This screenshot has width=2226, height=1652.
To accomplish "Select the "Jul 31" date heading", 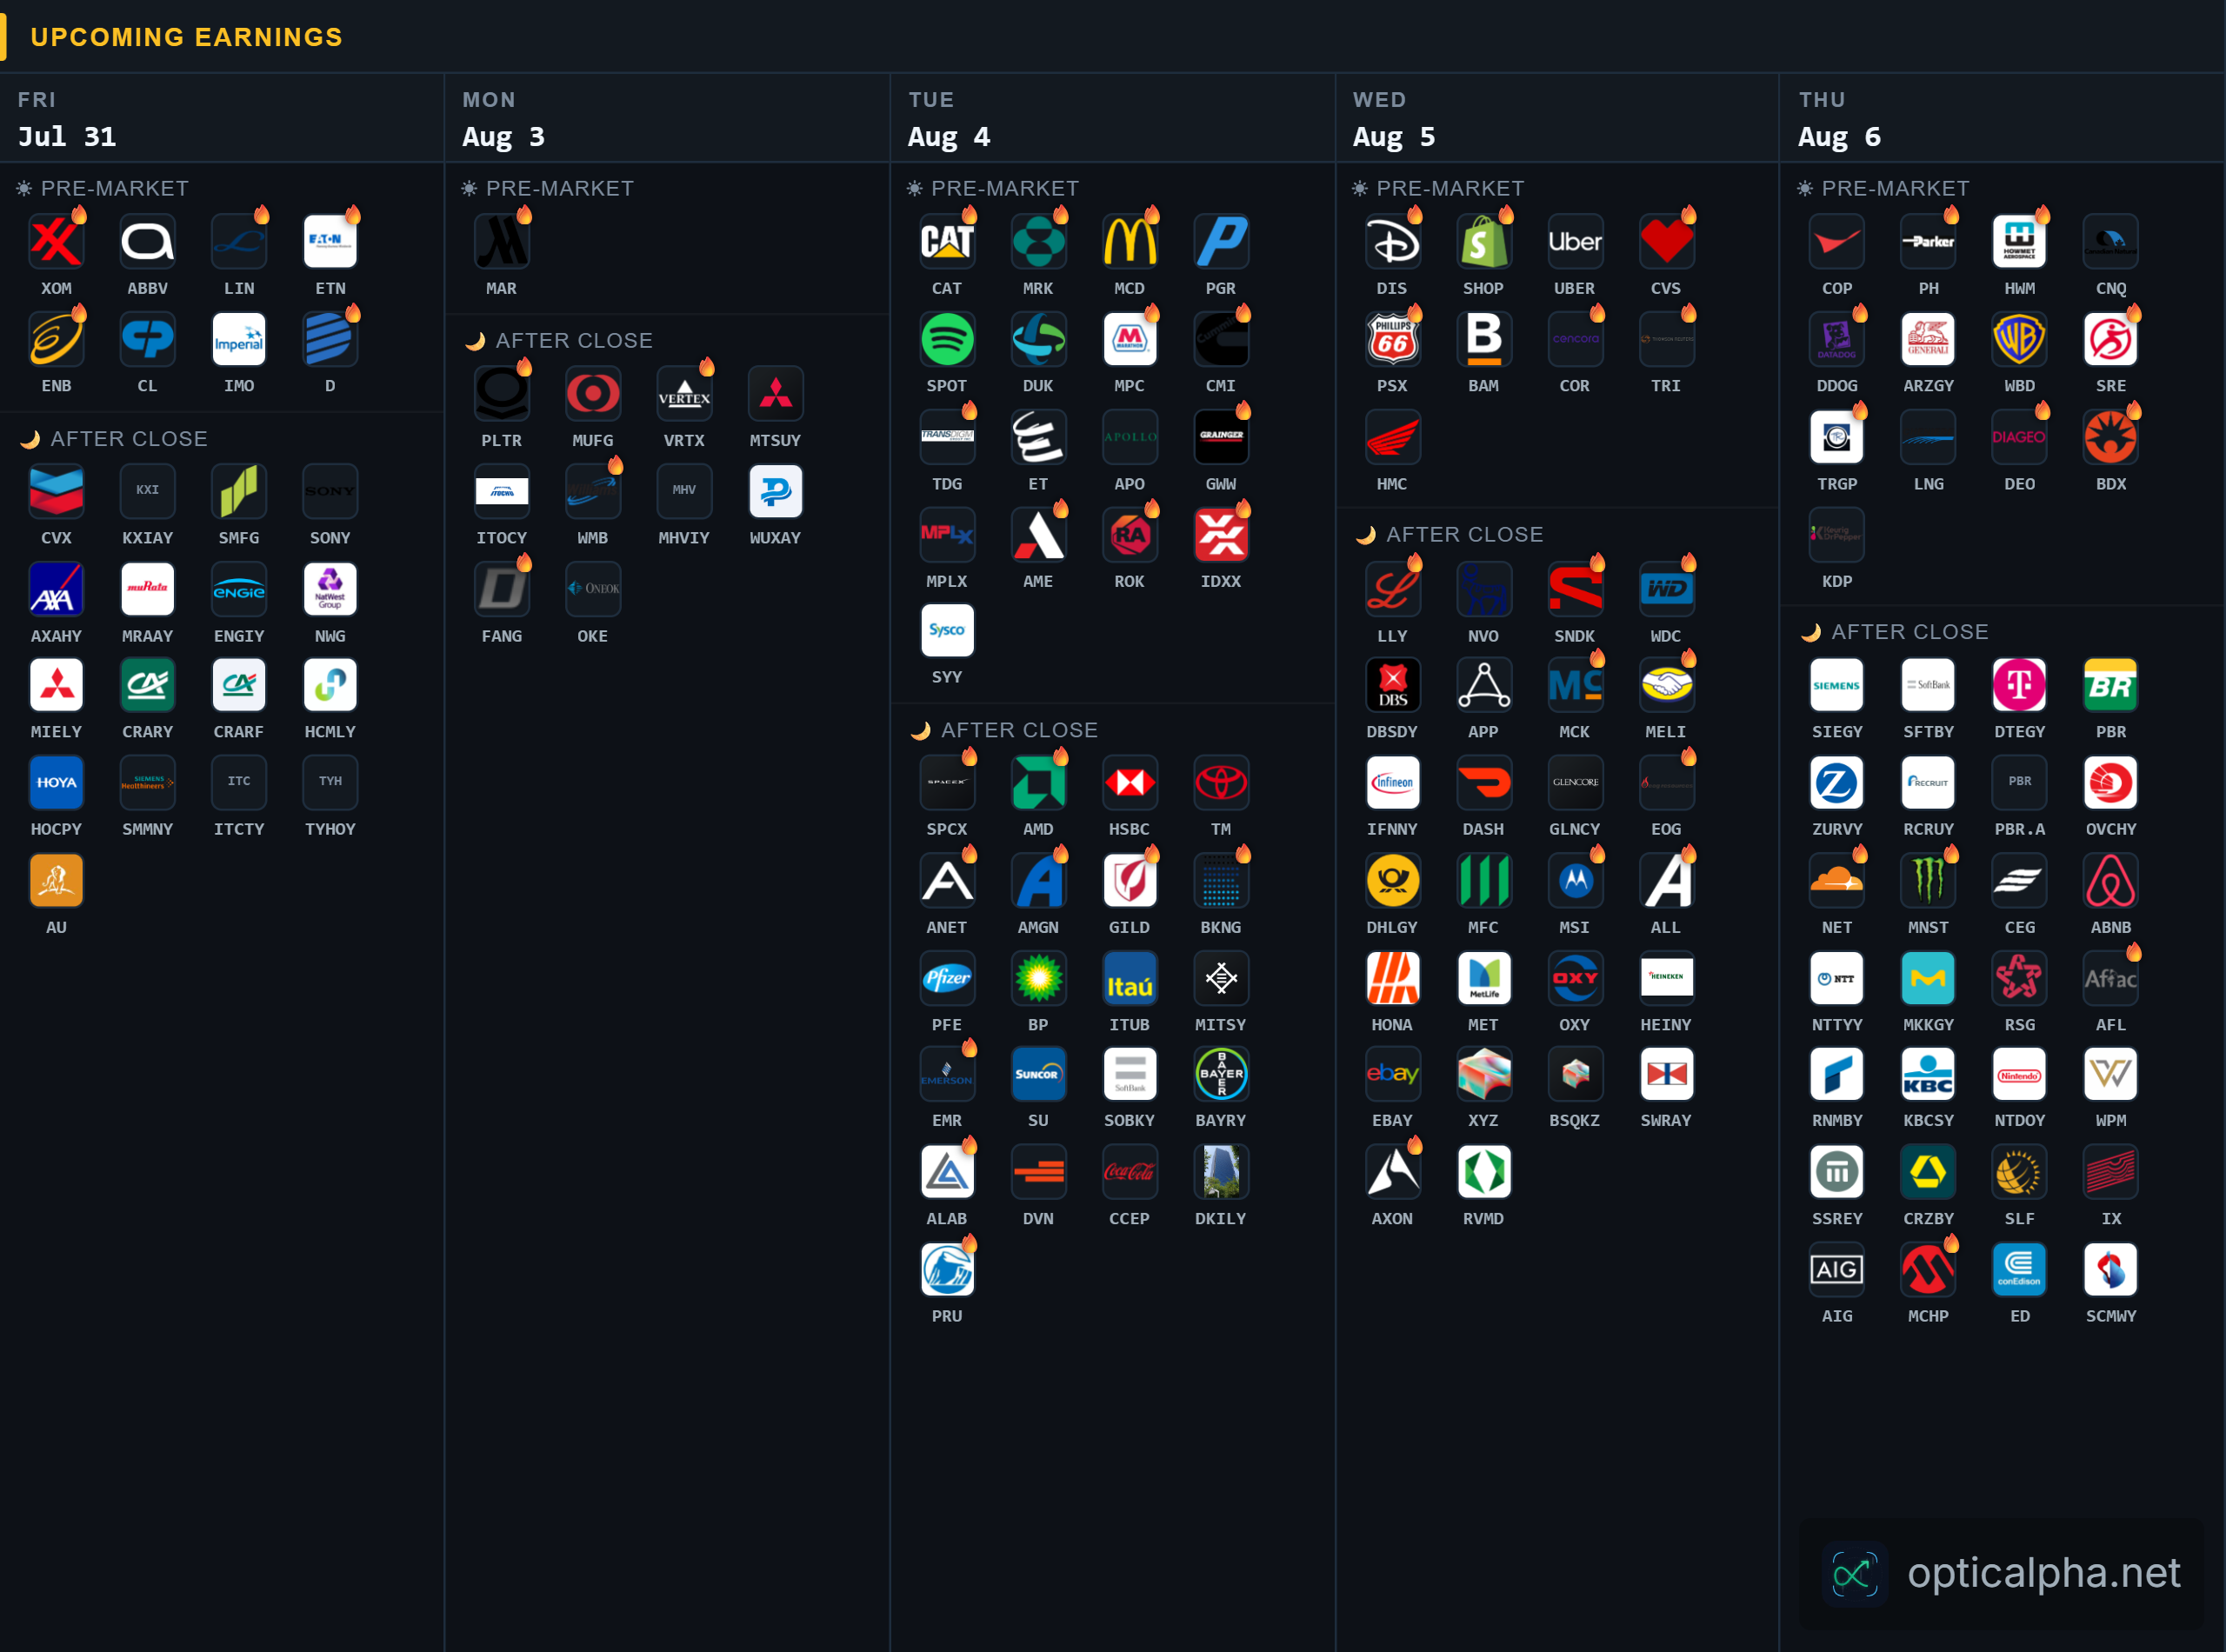I will (x=67, y=136).
